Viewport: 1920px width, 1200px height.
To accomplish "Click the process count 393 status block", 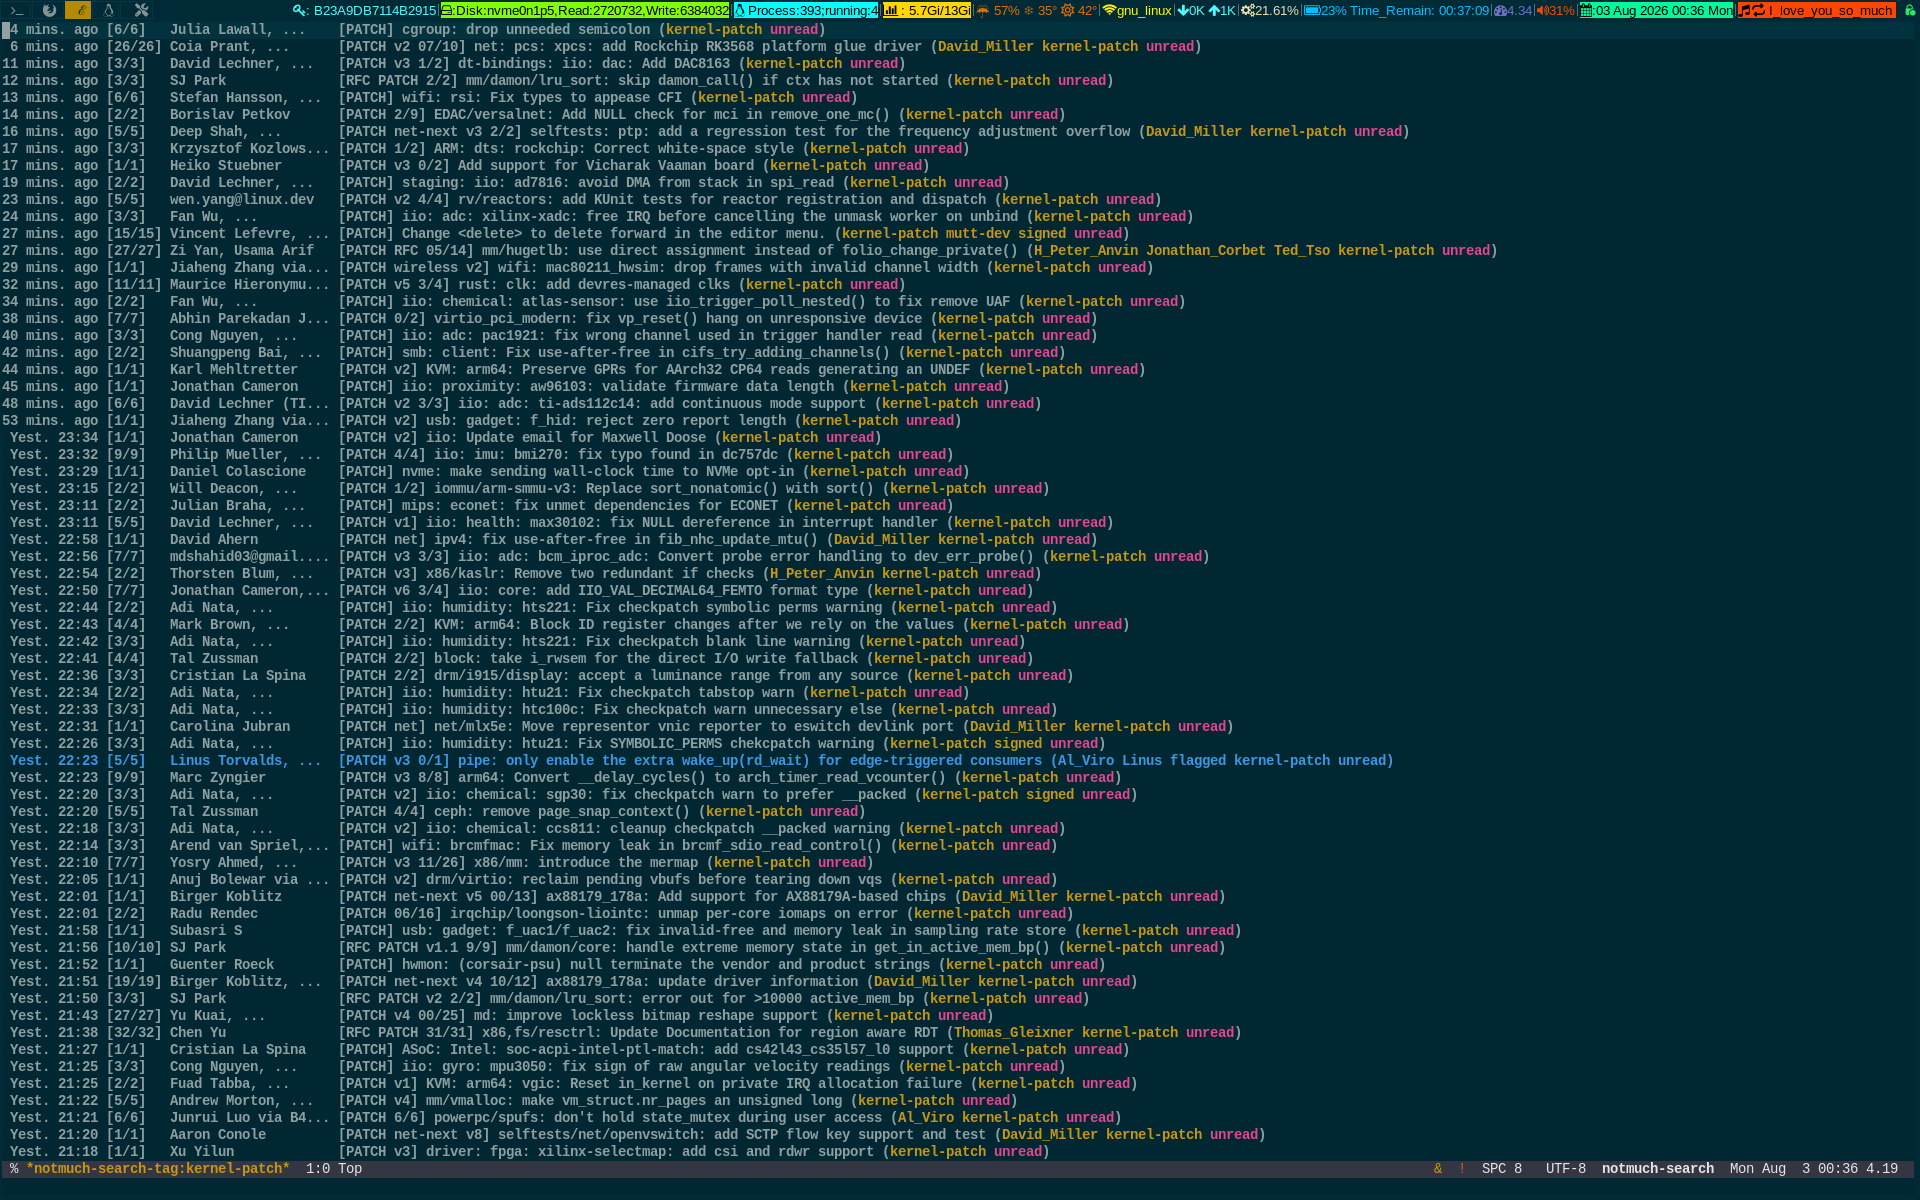I will (806, 10).
